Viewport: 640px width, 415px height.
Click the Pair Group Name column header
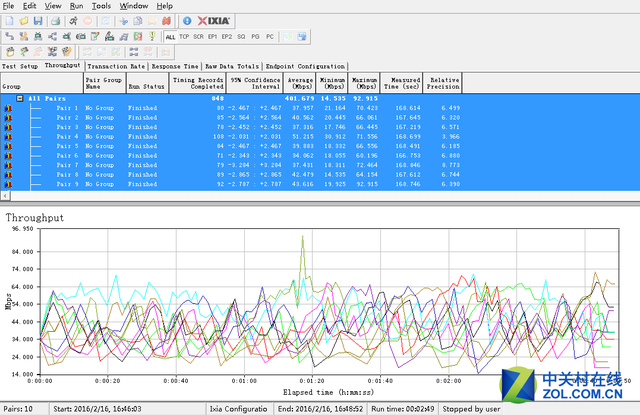(105, 83)
